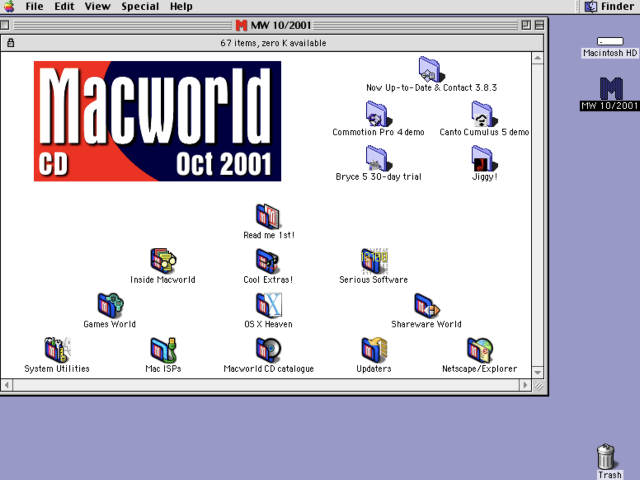
Task: Select the Serious Software folder
Action: pos(374,261)
